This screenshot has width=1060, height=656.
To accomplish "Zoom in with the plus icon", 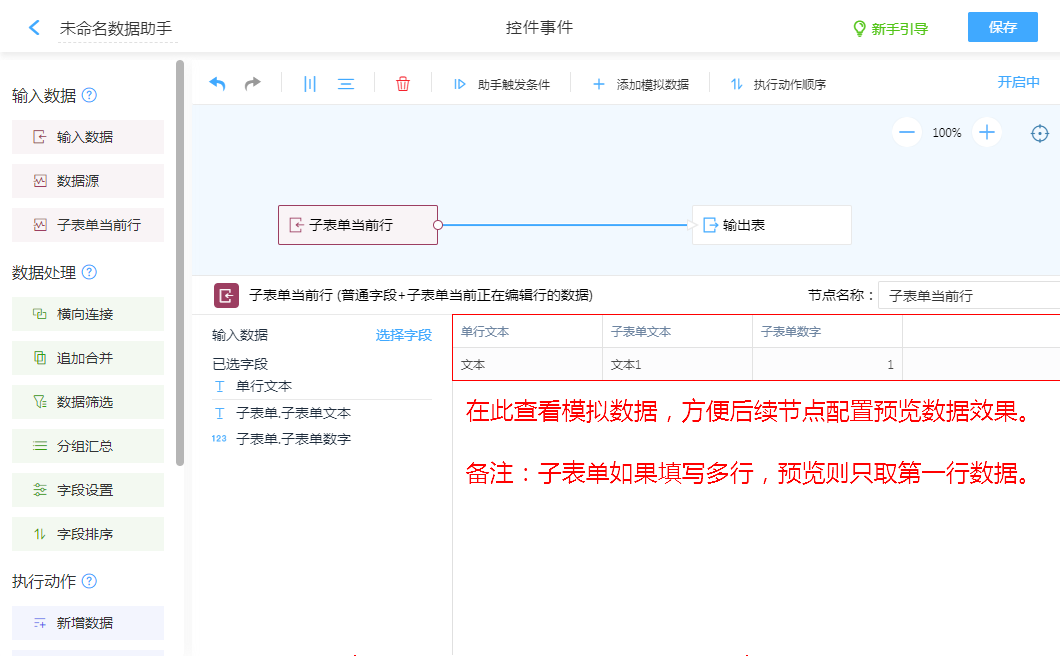I will pyautogui.click(x=987, y=132).
